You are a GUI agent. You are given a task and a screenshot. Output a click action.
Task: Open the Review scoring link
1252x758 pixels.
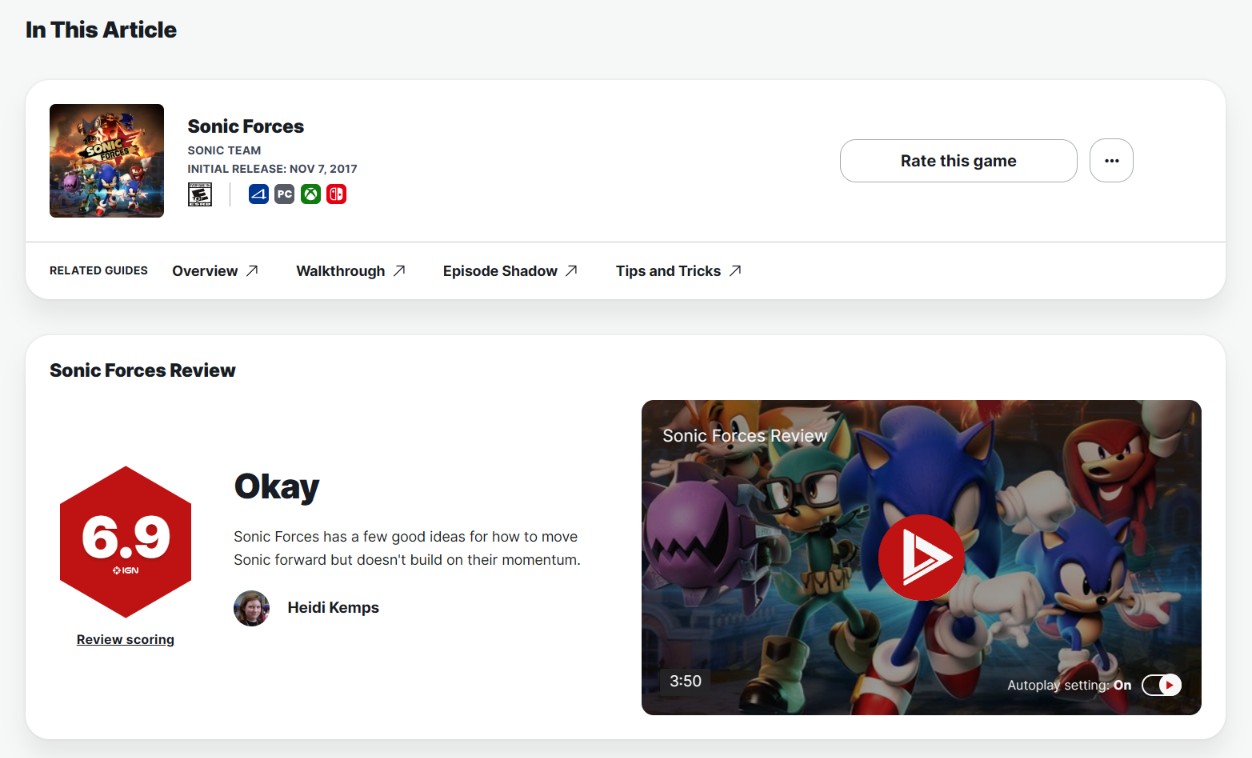pyautogui.click(x=125, y=640)
